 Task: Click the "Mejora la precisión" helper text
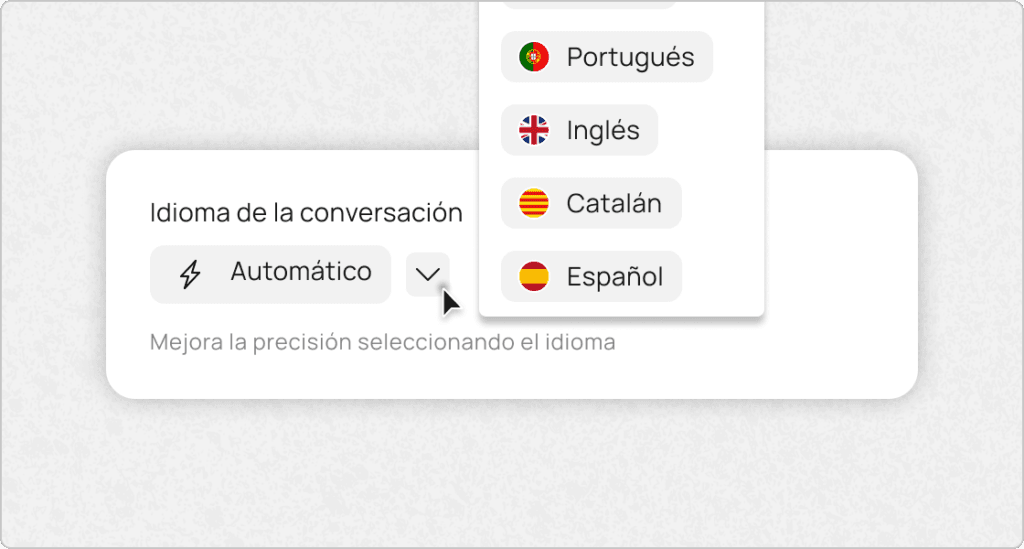382,343
